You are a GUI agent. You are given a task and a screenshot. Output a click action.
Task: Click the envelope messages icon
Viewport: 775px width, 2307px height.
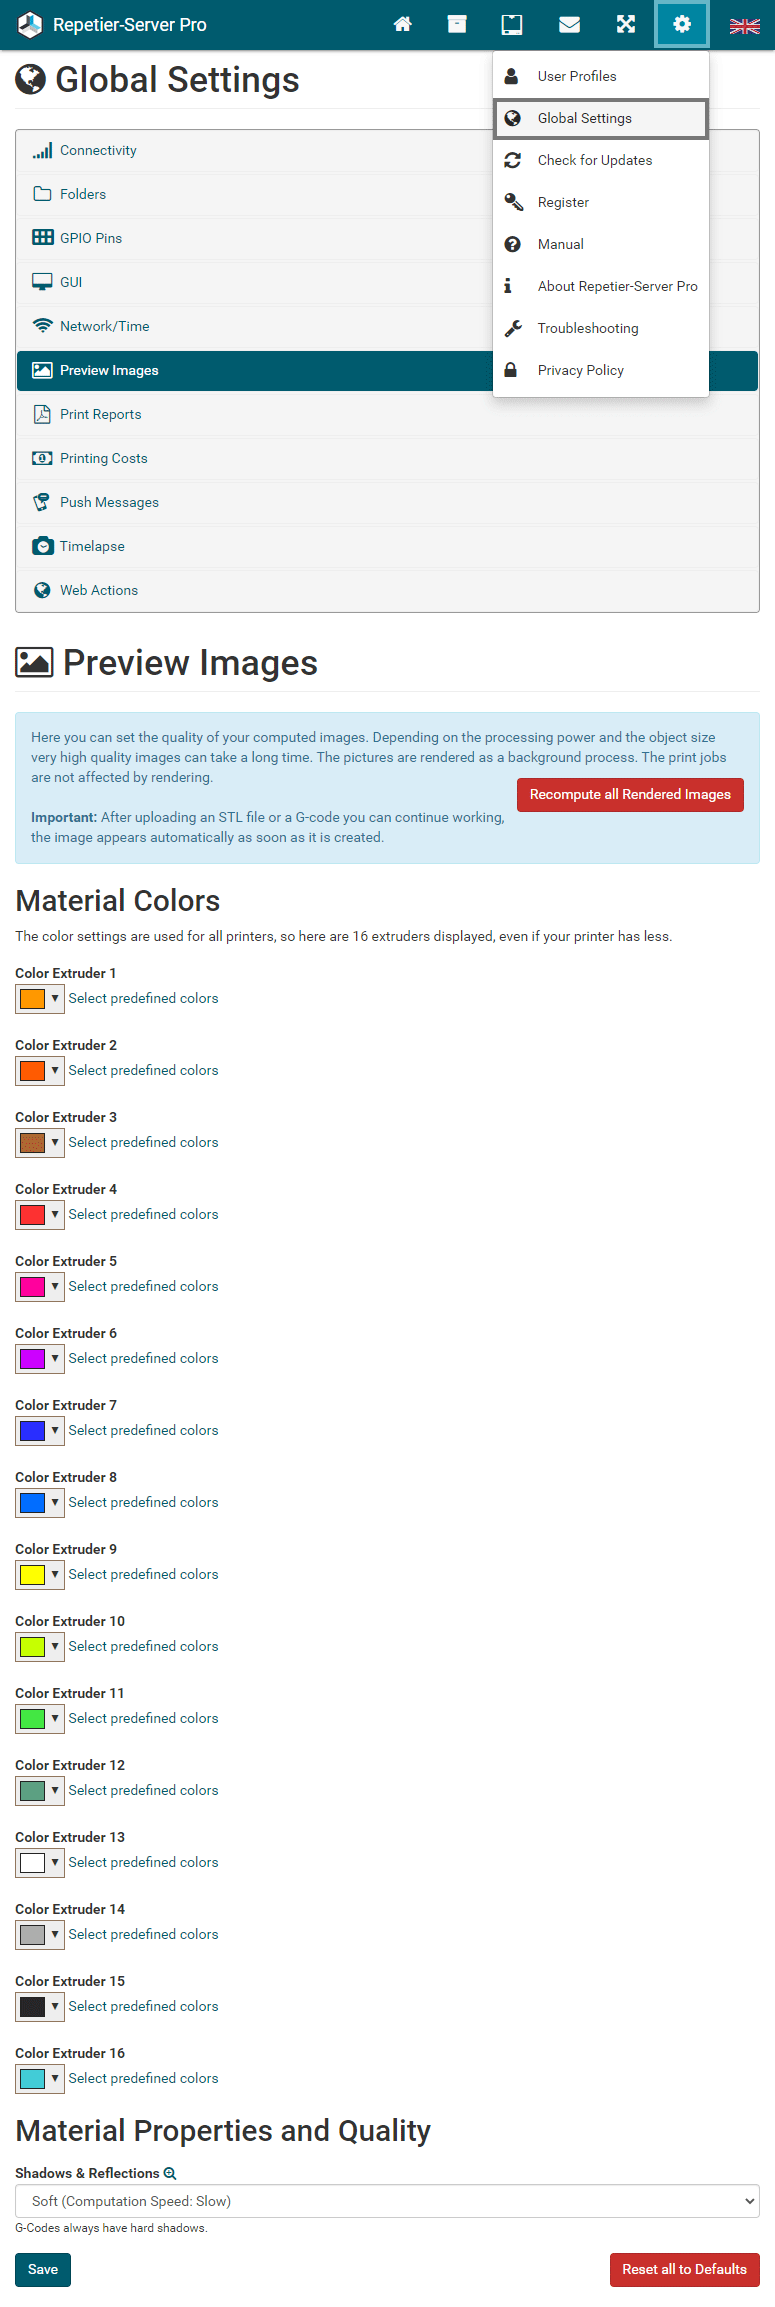point(569,25)
